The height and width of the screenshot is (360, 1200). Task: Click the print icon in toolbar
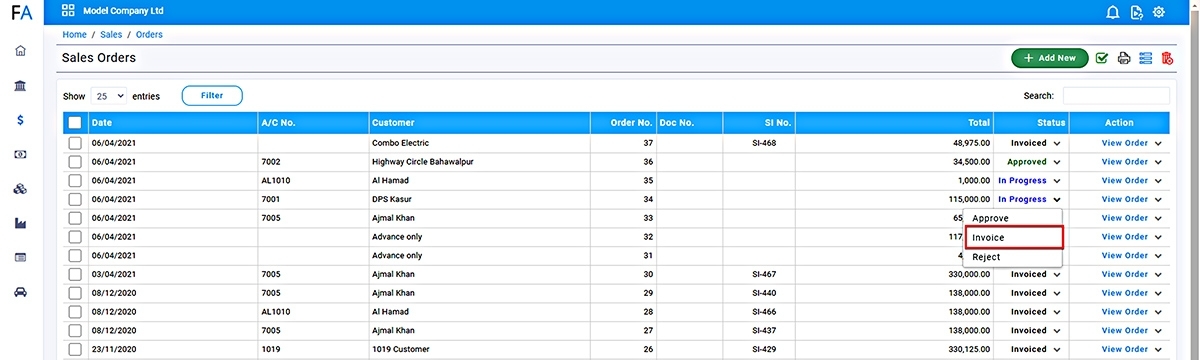[x=1124, y=58]
